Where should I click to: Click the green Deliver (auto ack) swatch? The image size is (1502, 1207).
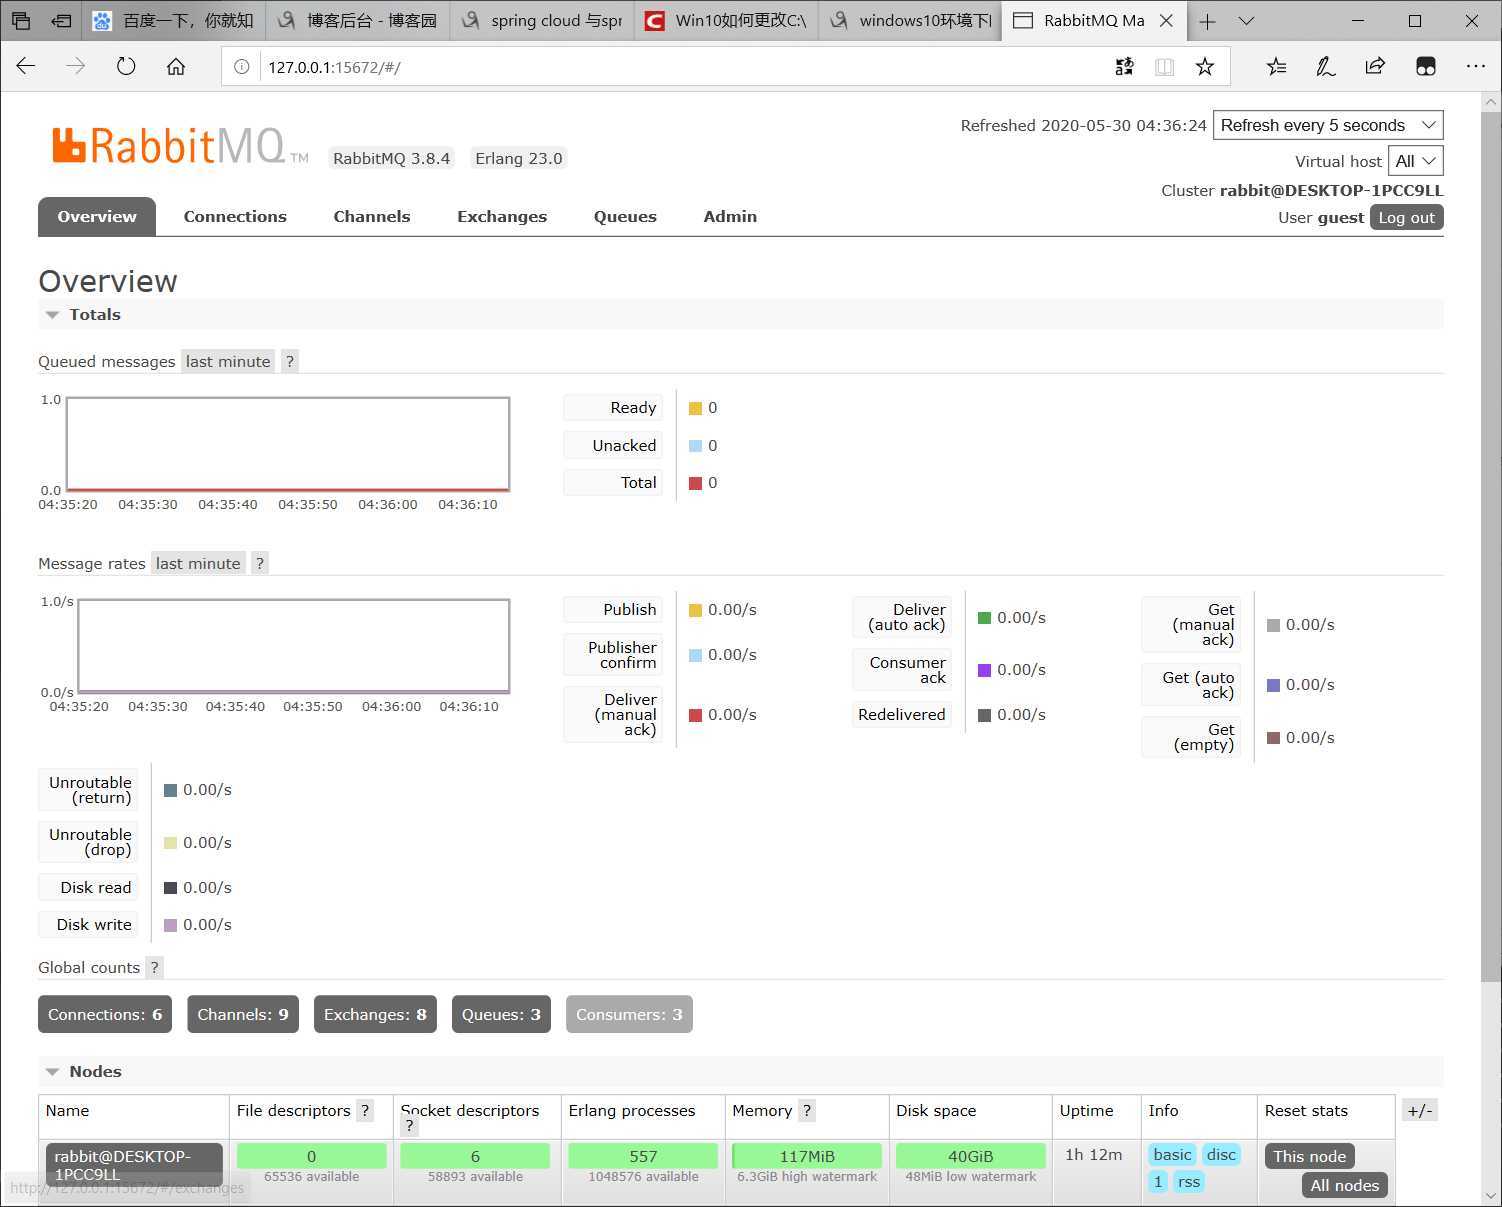(x=984, y=618)
